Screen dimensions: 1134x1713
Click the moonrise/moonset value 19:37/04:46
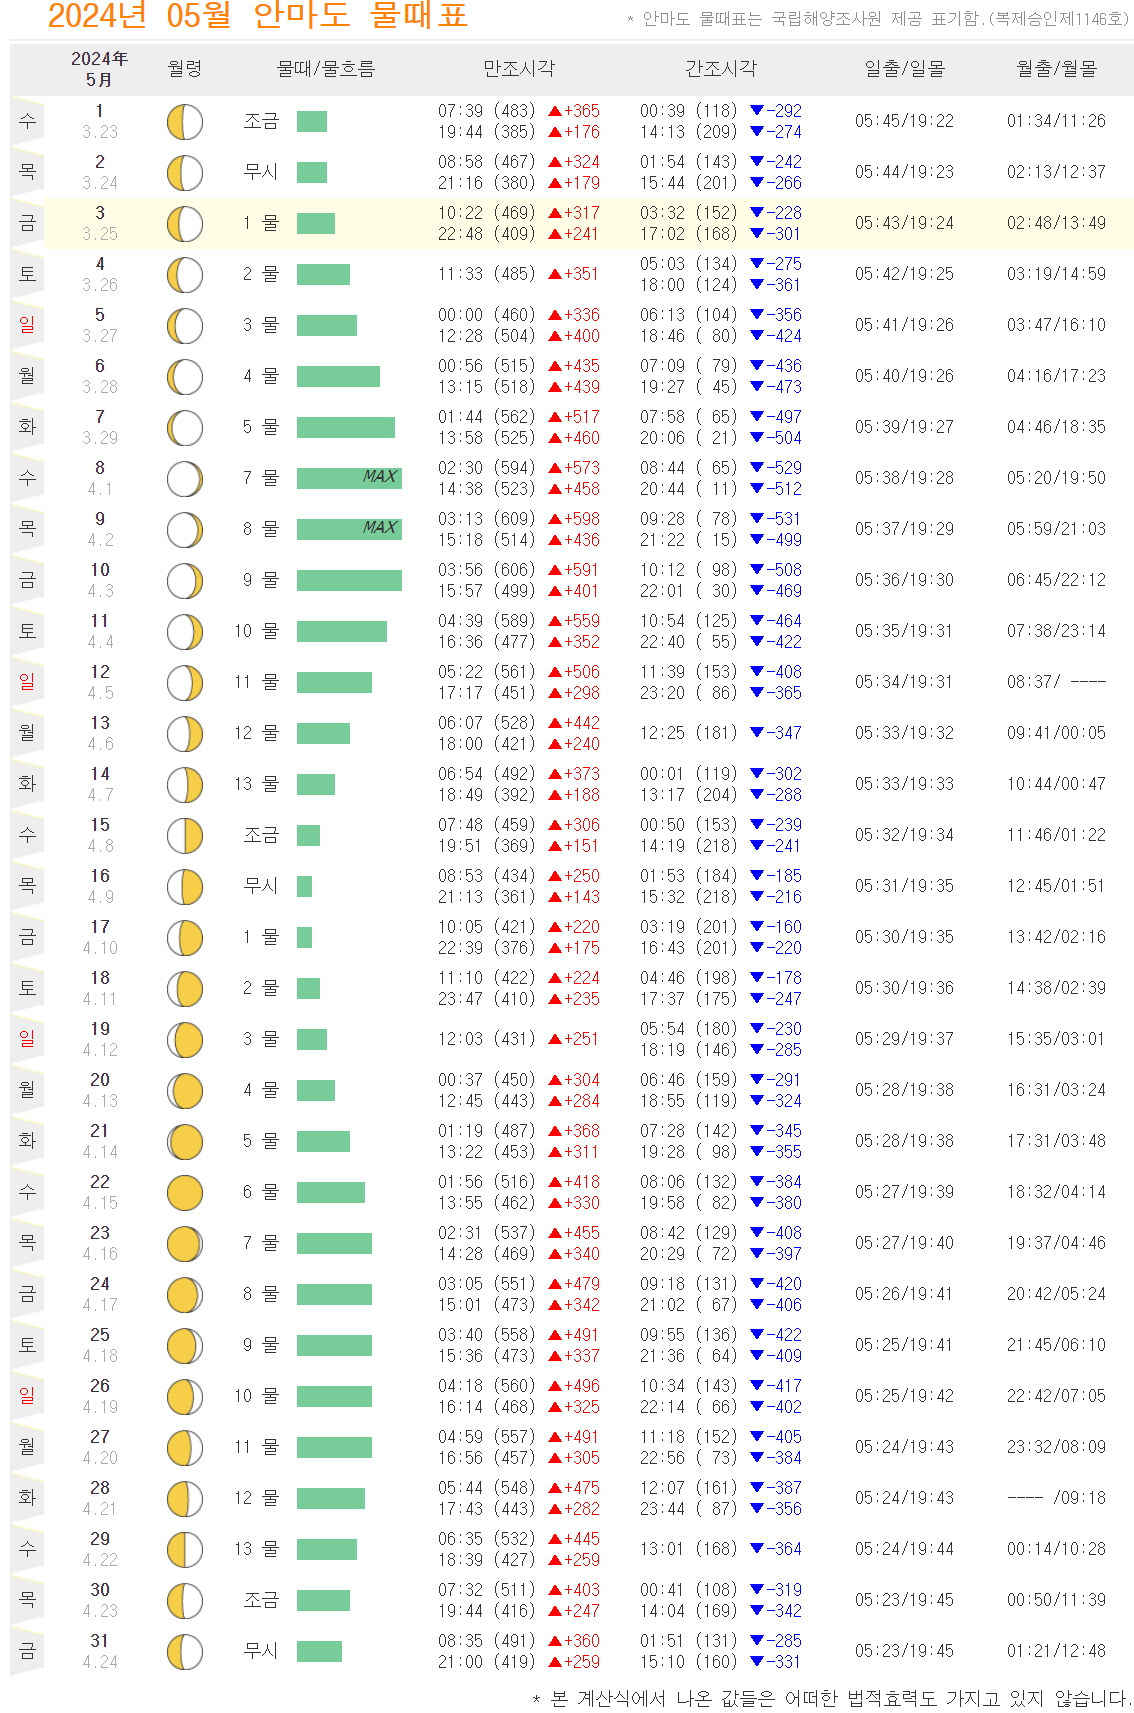[x=1057, y=1243]
